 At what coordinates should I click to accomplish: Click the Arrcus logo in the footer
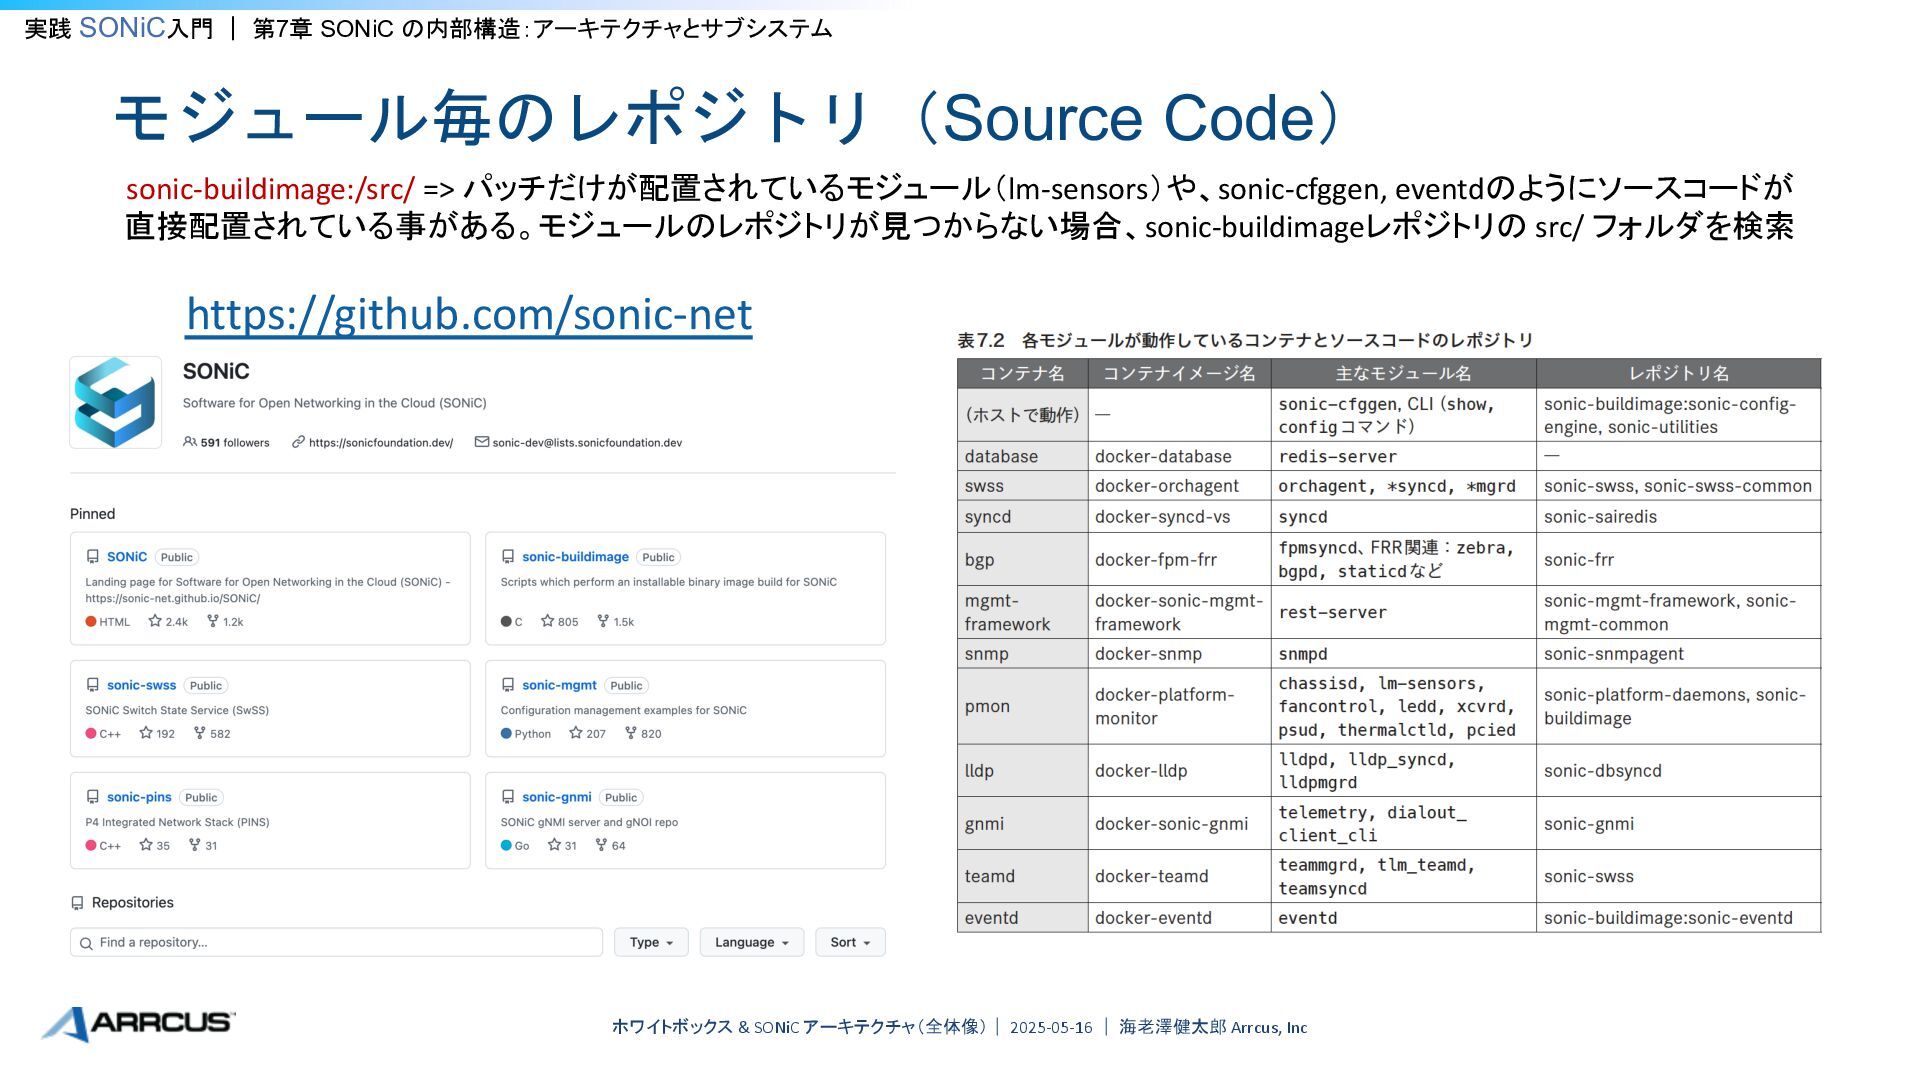(x=138, y=1023)
